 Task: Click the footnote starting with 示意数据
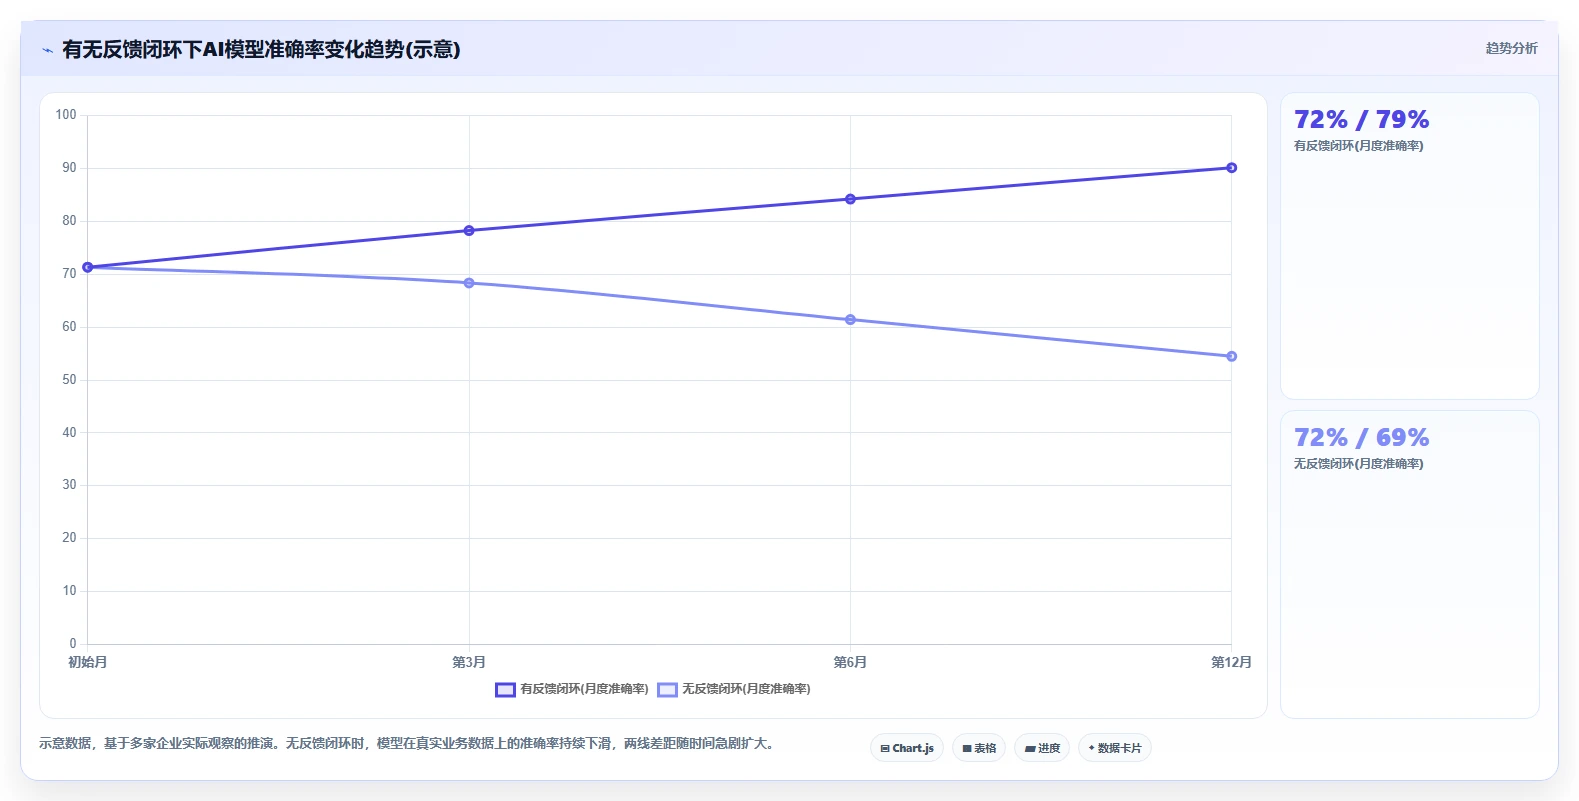[408, 744]
